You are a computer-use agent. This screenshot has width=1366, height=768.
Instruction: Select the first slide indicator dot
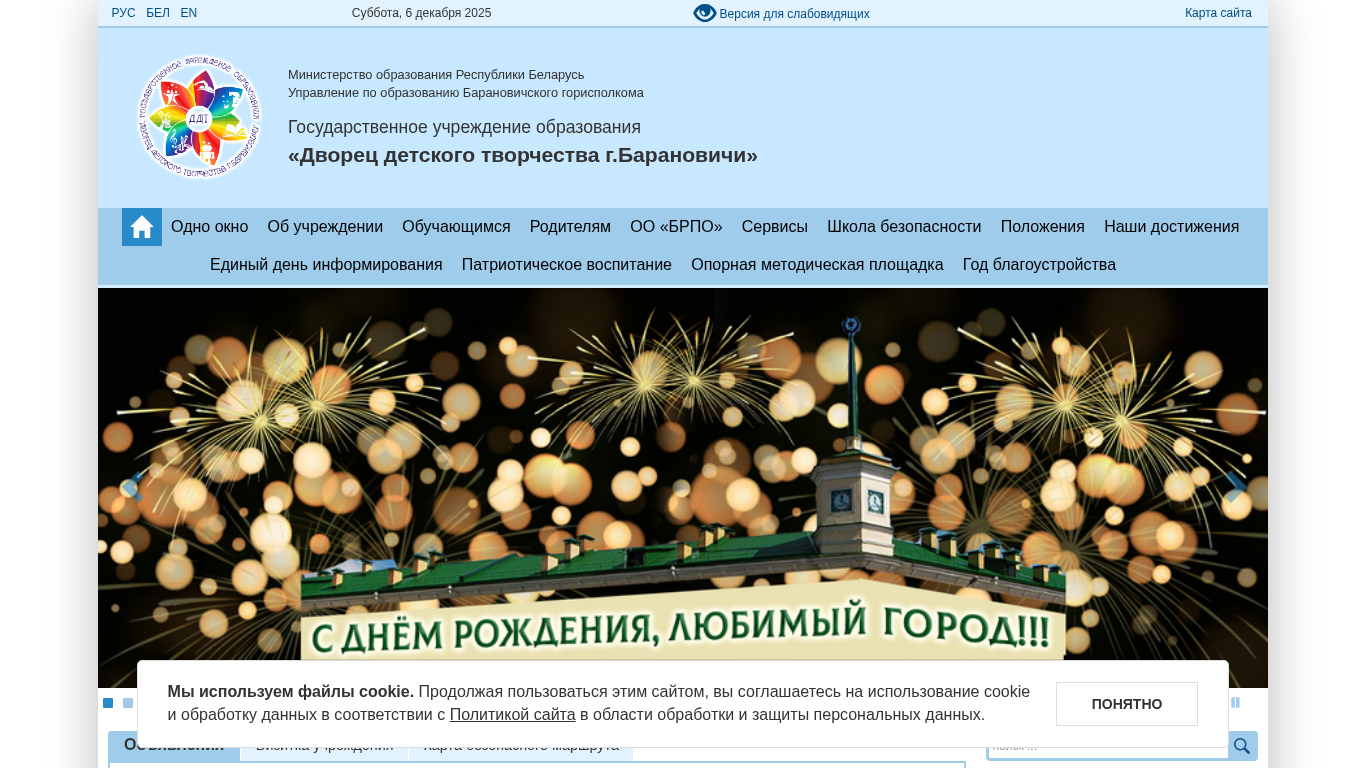108,703
